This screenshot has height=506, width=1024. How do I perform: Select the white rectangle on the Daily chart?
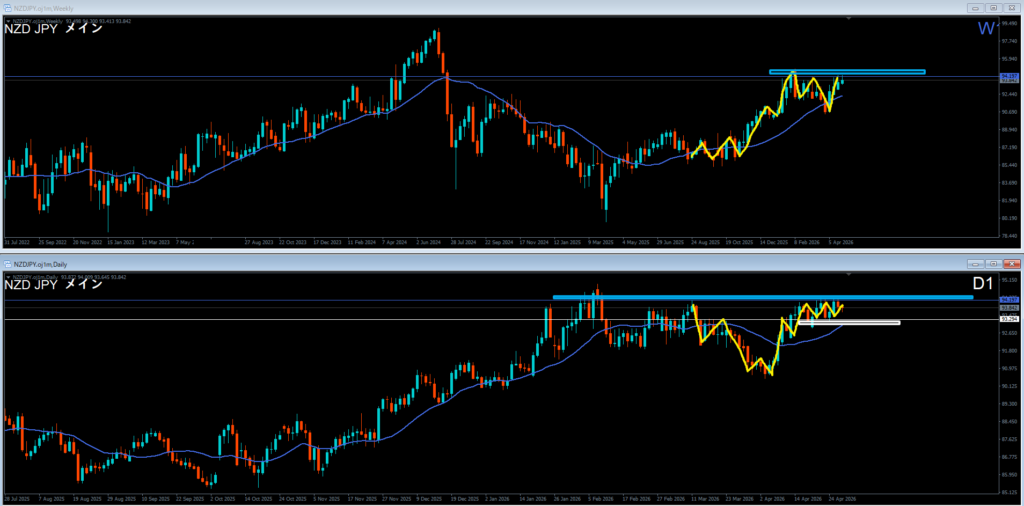tap(848, 322)
